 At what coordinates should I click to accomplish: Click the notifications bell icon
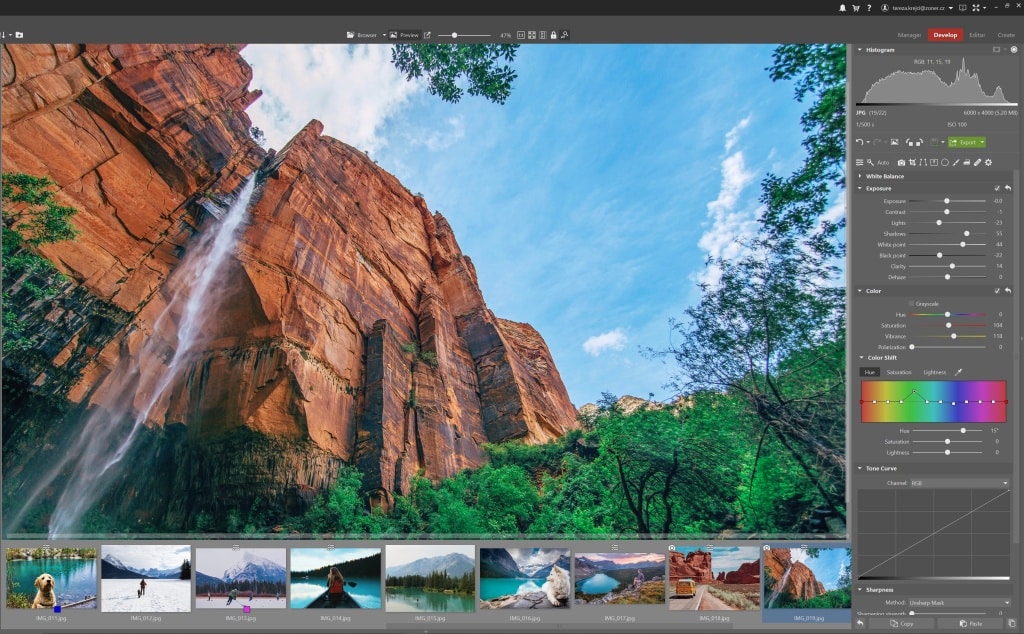click(843, 7)
